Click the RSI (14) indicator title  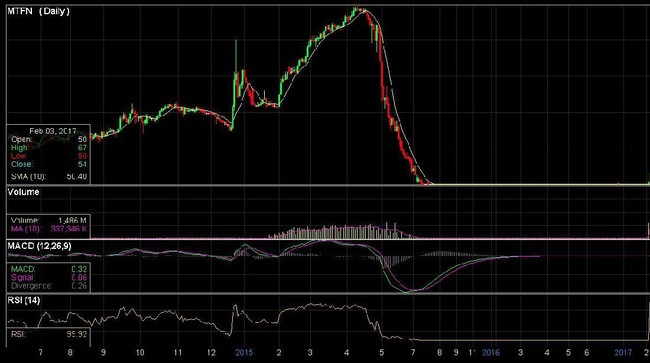click(x=24, y=300)
